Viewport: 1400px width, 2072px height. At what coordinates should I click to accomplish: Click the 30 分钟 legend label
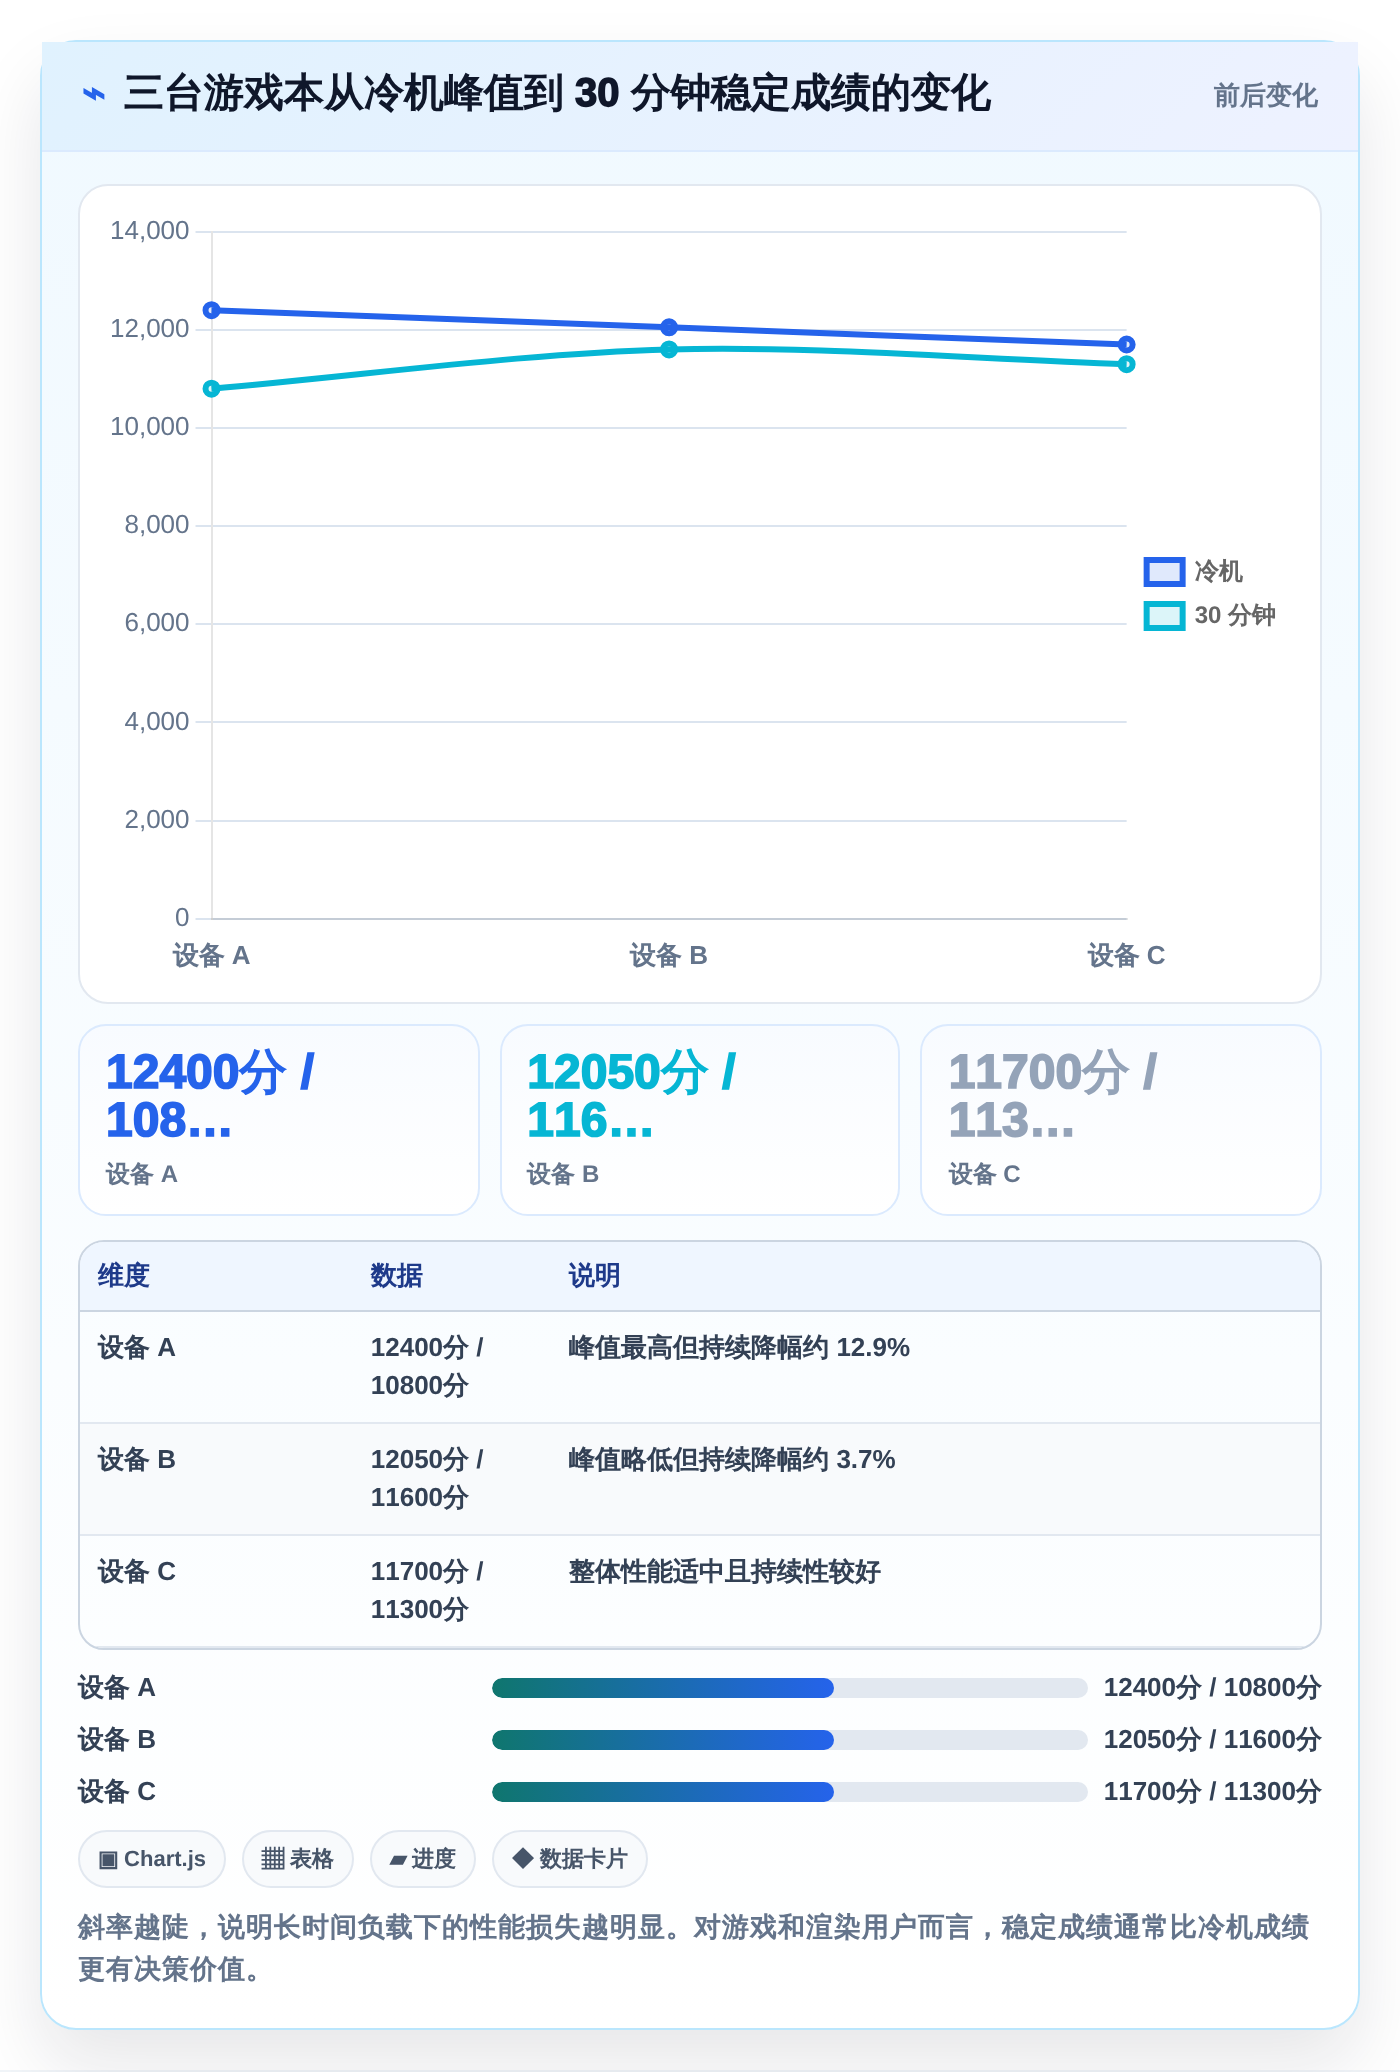coord(1234,616)
